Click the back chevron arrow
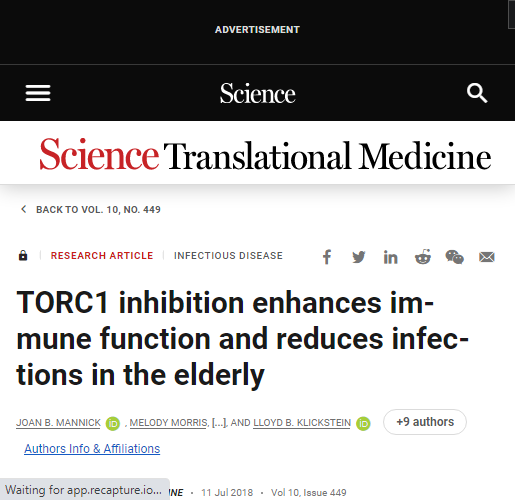The width and height of the screenshot is (515, 500). point(23,209)
